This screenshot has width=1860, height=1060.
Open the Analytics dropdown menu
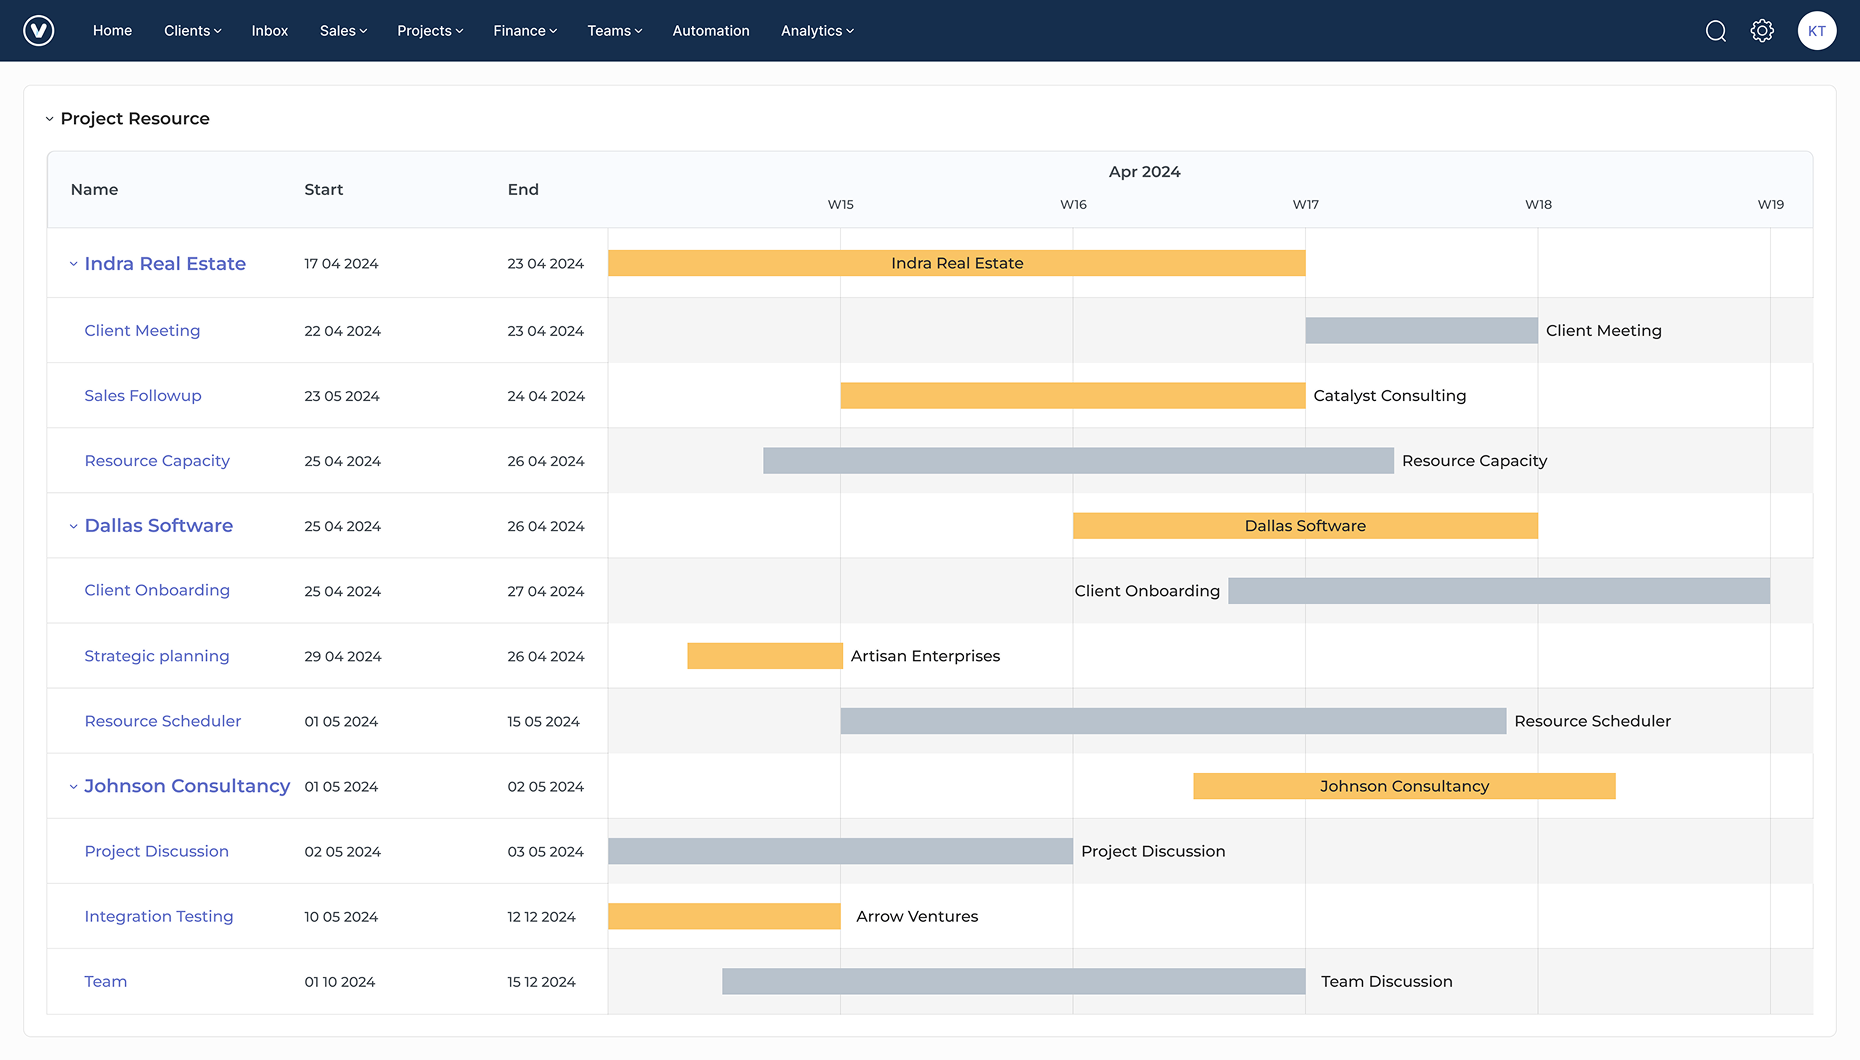tap(817, 31)
